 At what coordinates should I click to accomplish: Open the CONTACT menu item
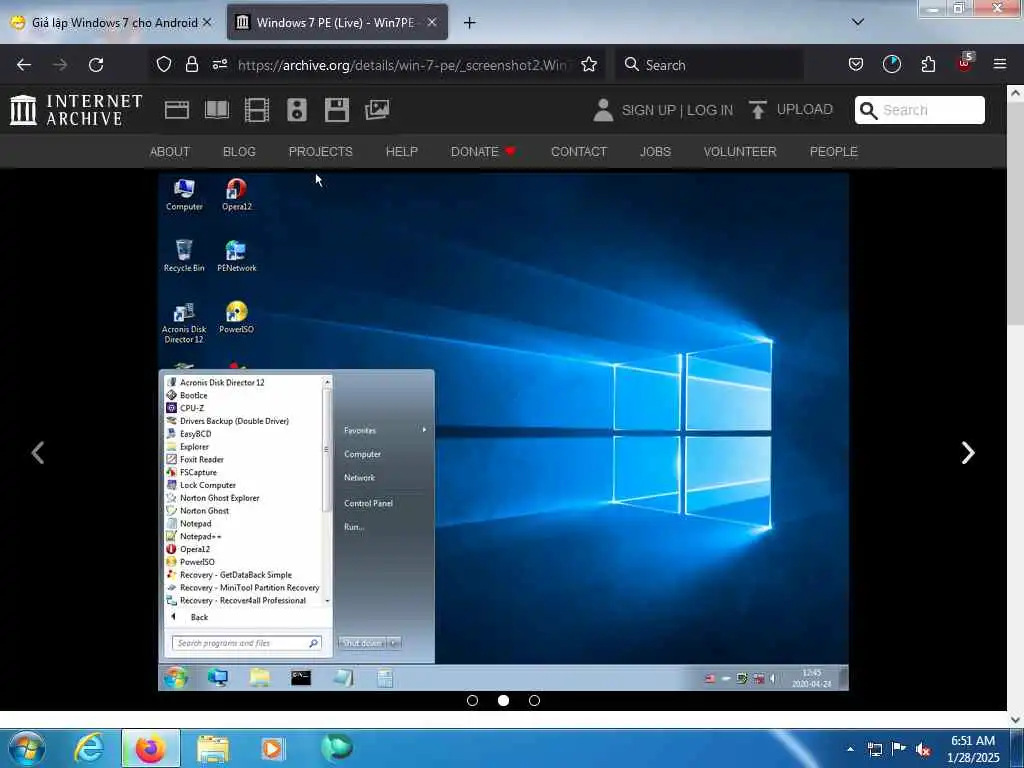[x=579, y=152]
